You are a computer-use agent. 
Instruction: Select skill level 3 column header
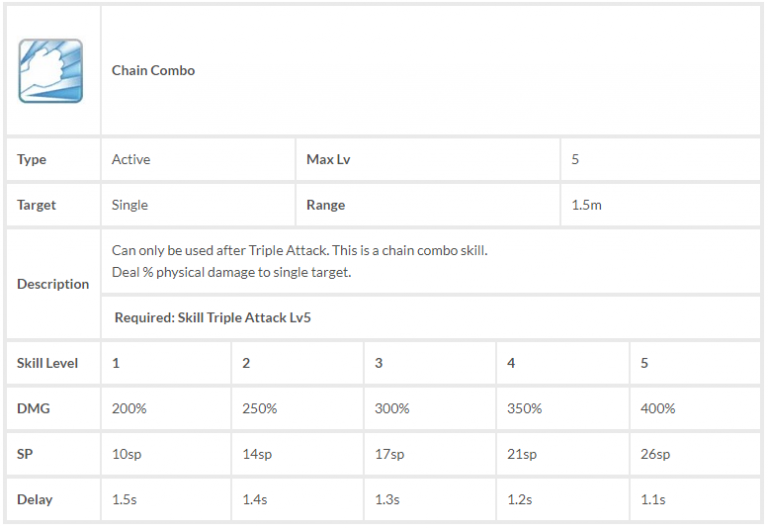(x=379, y=363)
